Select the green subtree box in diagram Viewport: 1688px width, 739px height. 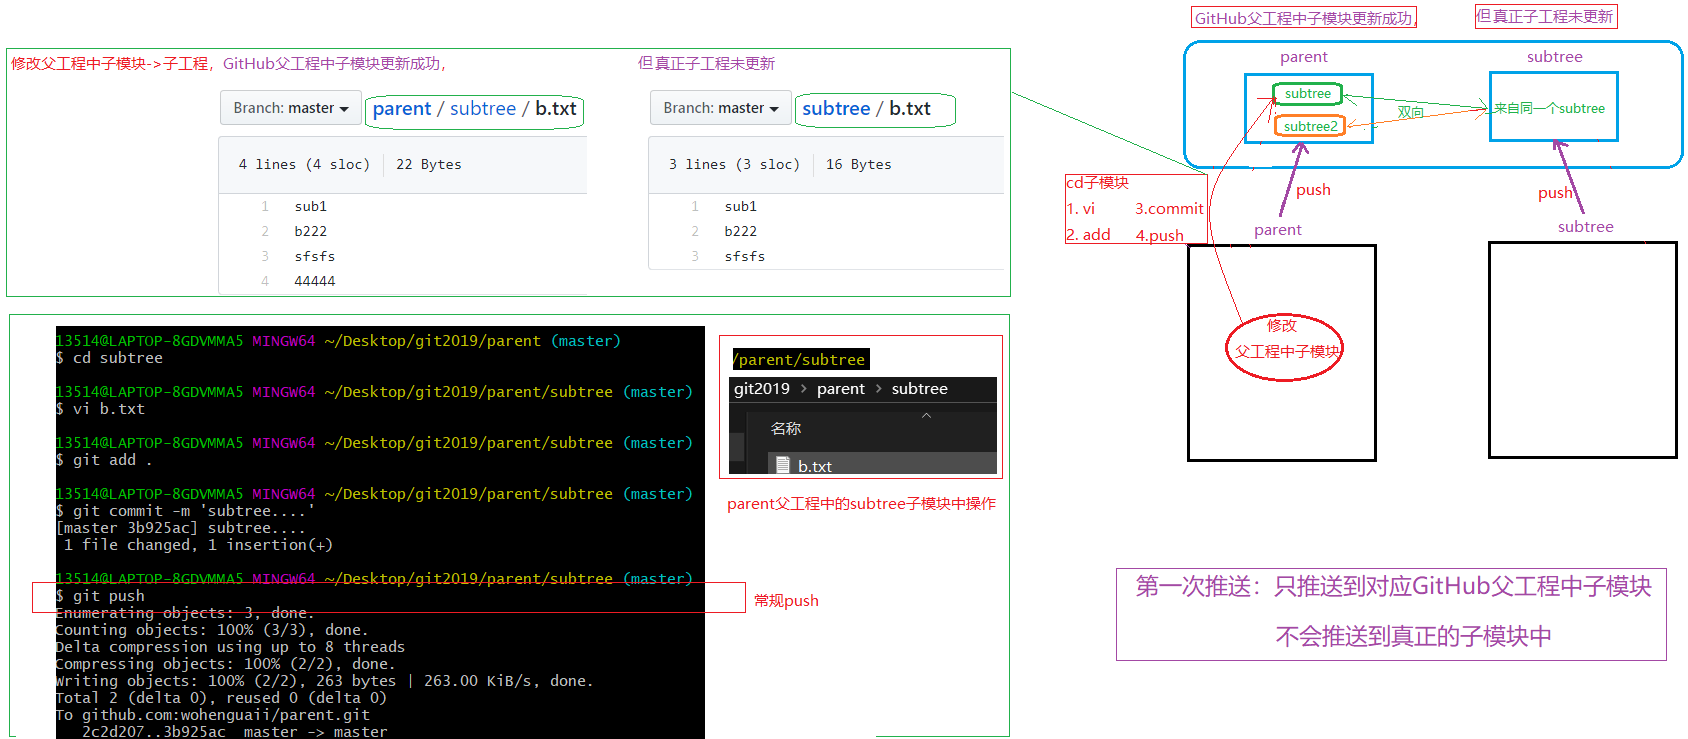click(1307, 94)
